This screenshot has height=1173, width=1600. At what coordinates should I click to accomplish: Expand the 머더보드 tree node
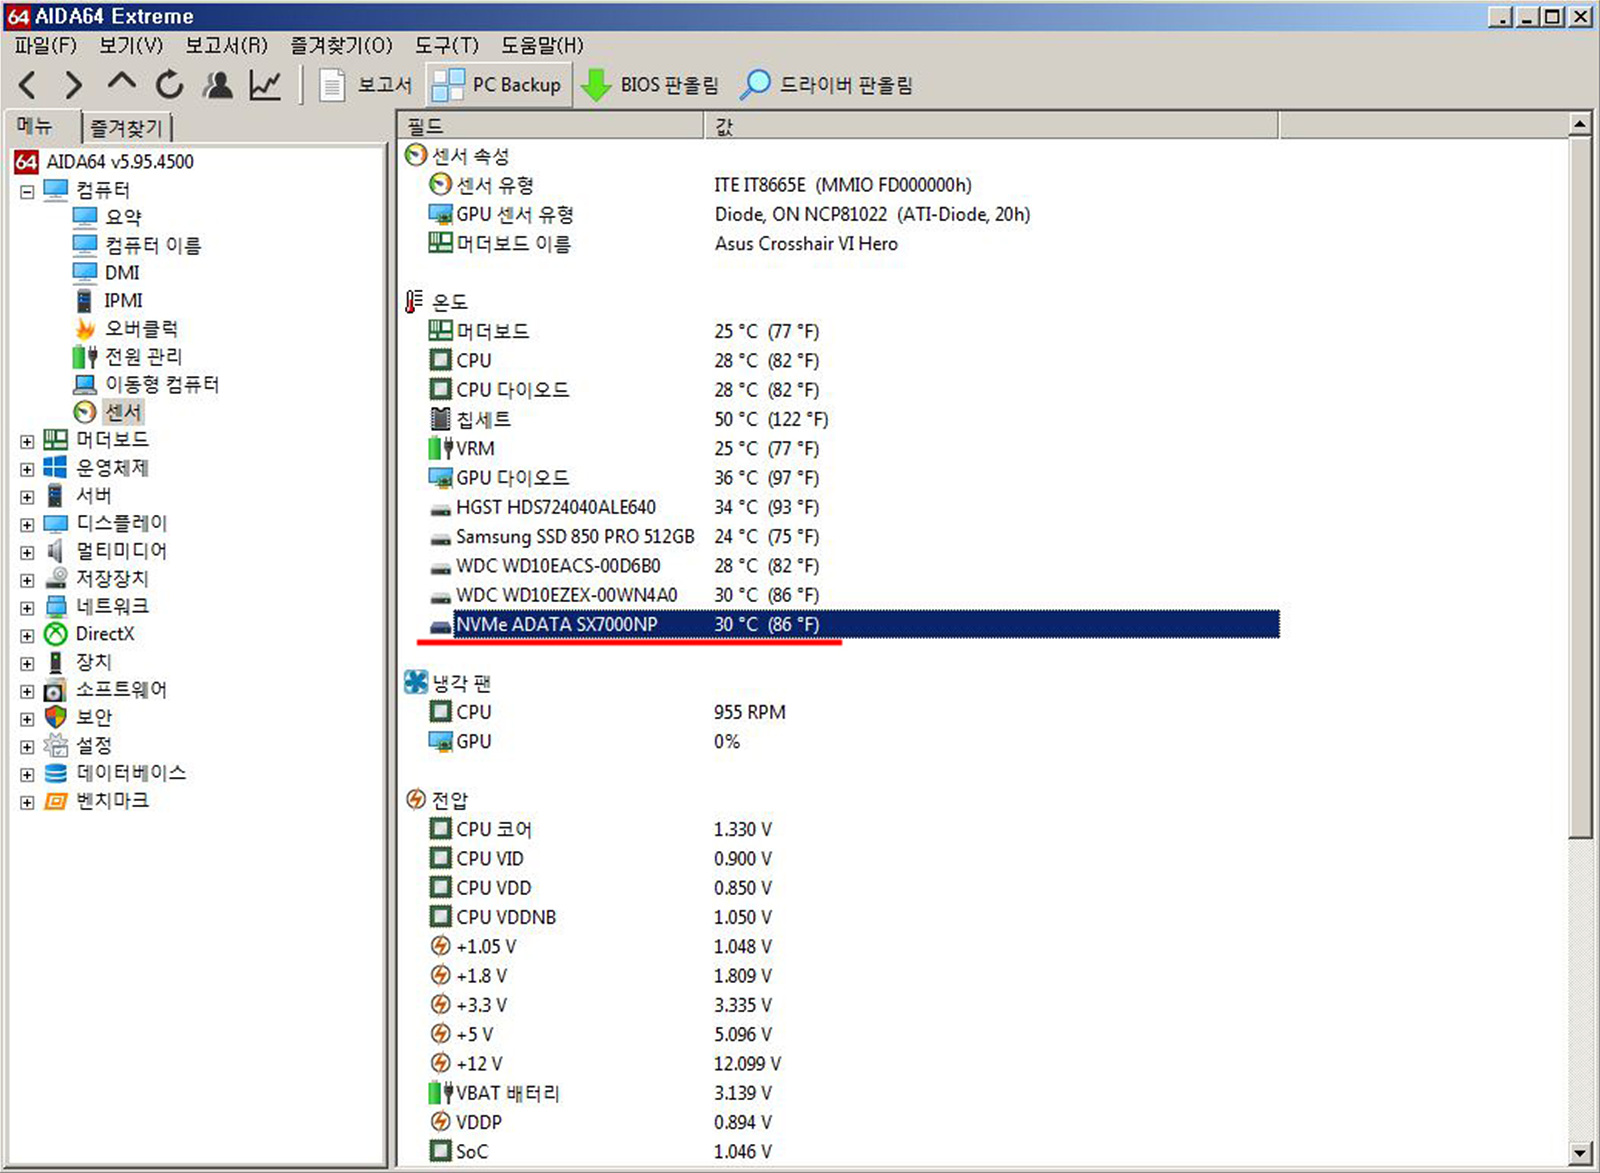point(25,440)
